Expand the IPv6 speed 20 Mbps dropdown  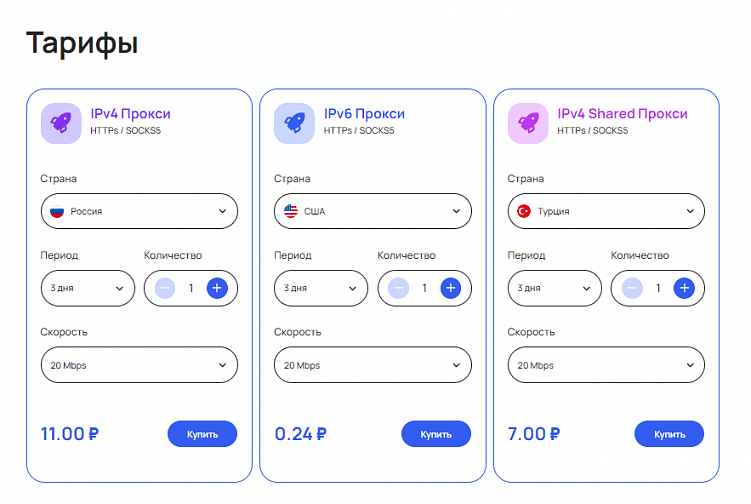coord(372,365)
